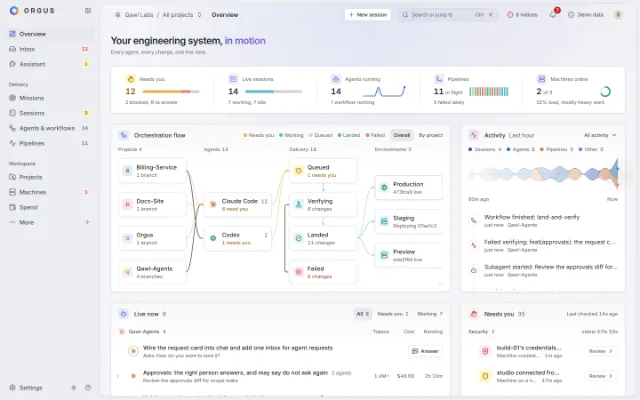Viewport: 640px width, 400px height.
Task: Click the Pipelines stat card icon
Action: 439,79
